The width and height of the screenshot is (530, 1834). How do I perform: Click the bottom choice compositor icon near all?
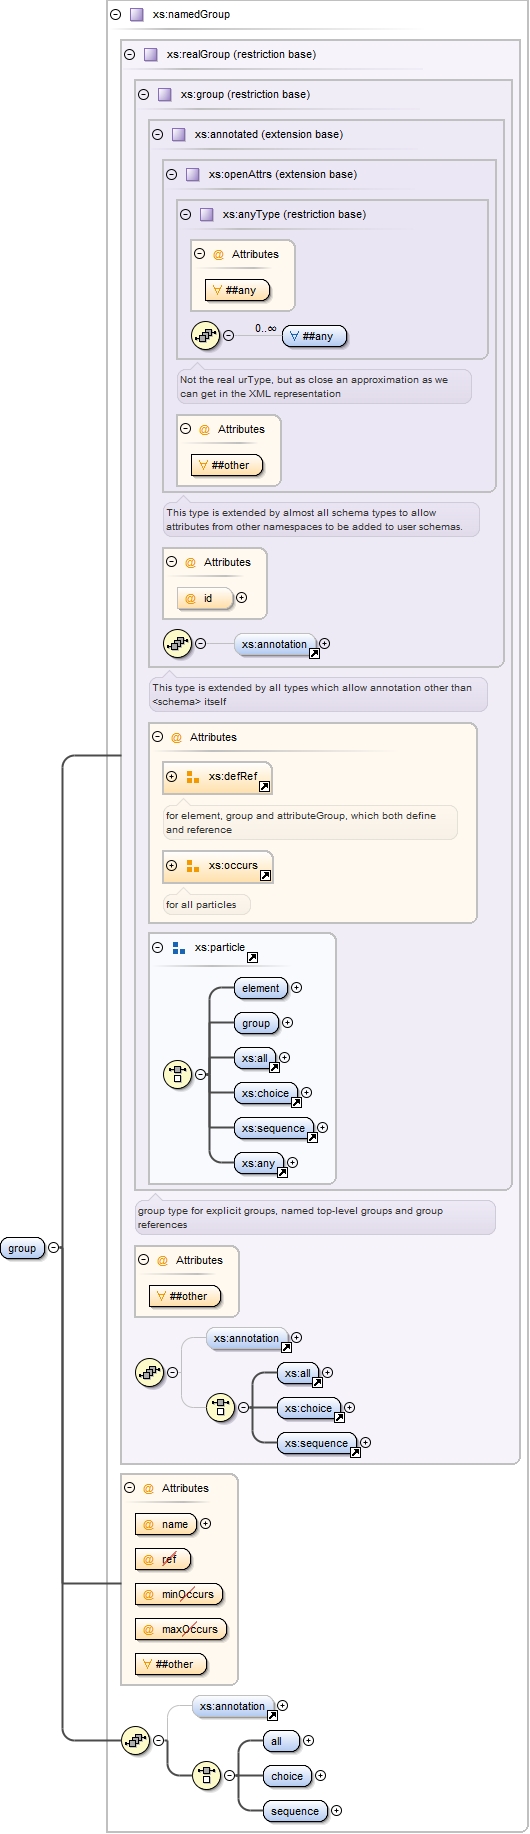[x=206, y=1776]
